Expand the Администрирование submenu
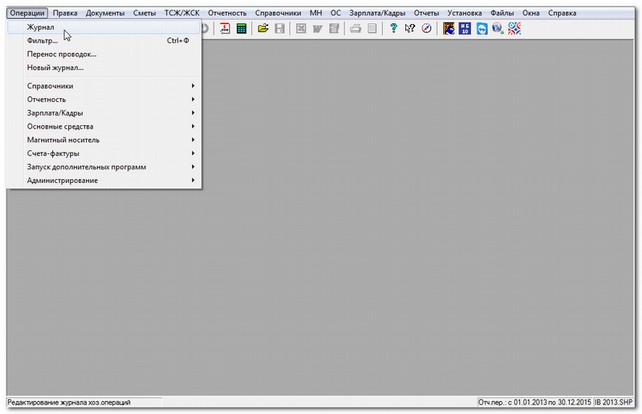Viewport: 642px width, 414px height. pos(104,181)
